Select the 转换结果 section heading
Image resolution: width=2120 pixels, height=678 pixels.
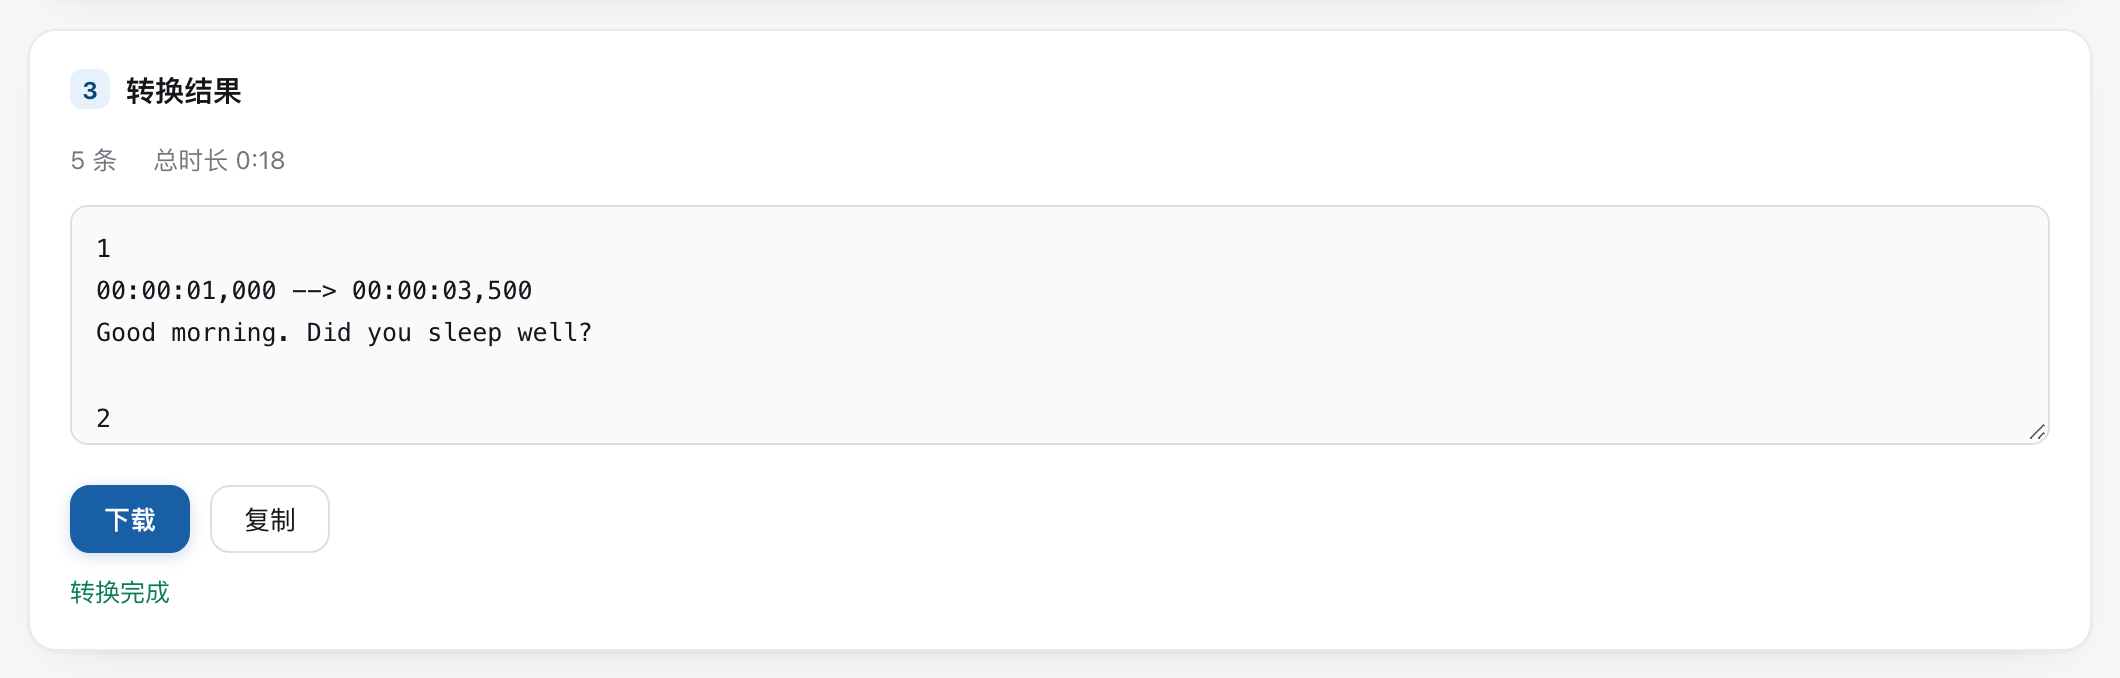pos(184,91)
